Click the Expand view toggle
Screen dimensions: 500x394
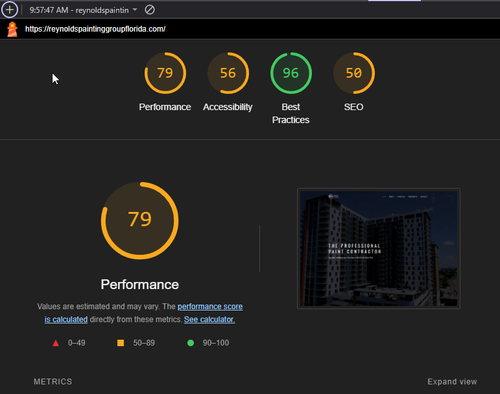pyautogui.click(x=452, y=382)
